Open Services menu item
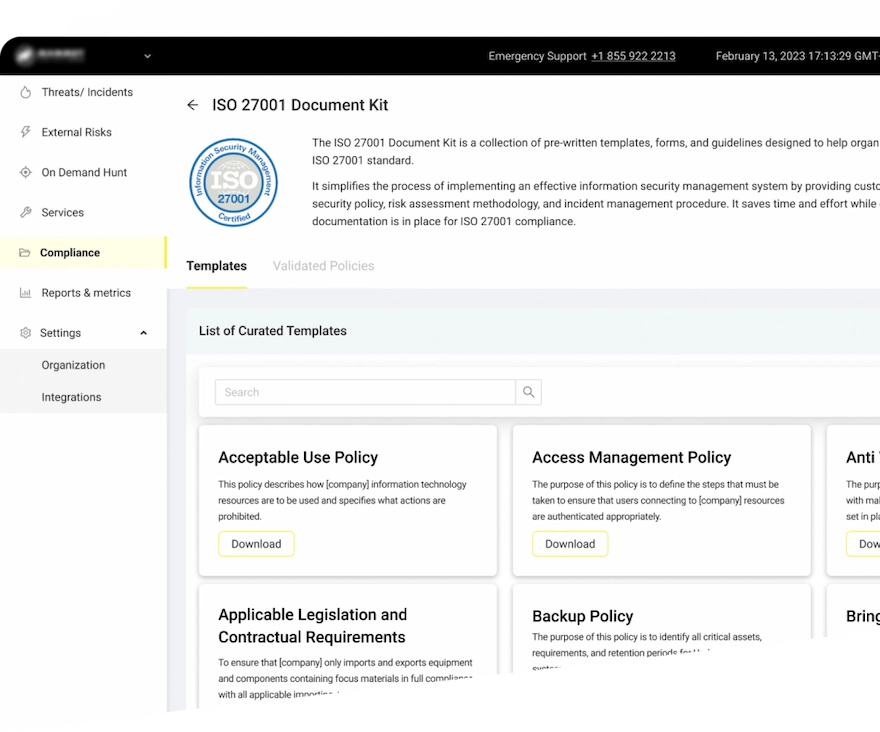 click(83, 212)
